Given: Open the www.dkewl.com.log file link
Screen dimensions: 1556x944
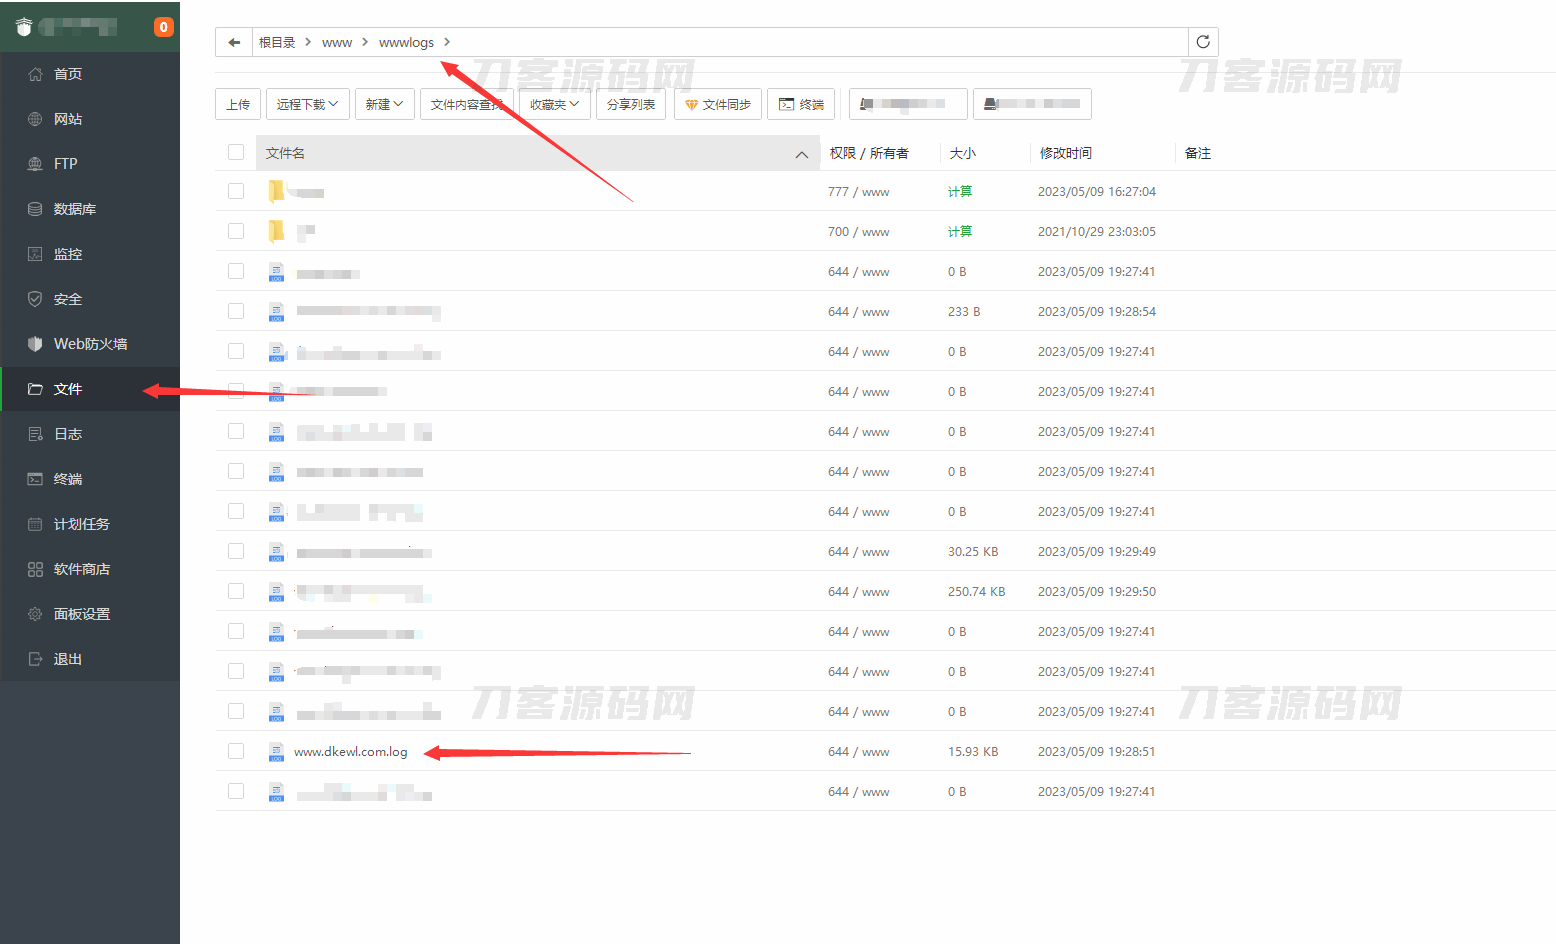Looking at the screenshot, I should click(351, 752).
